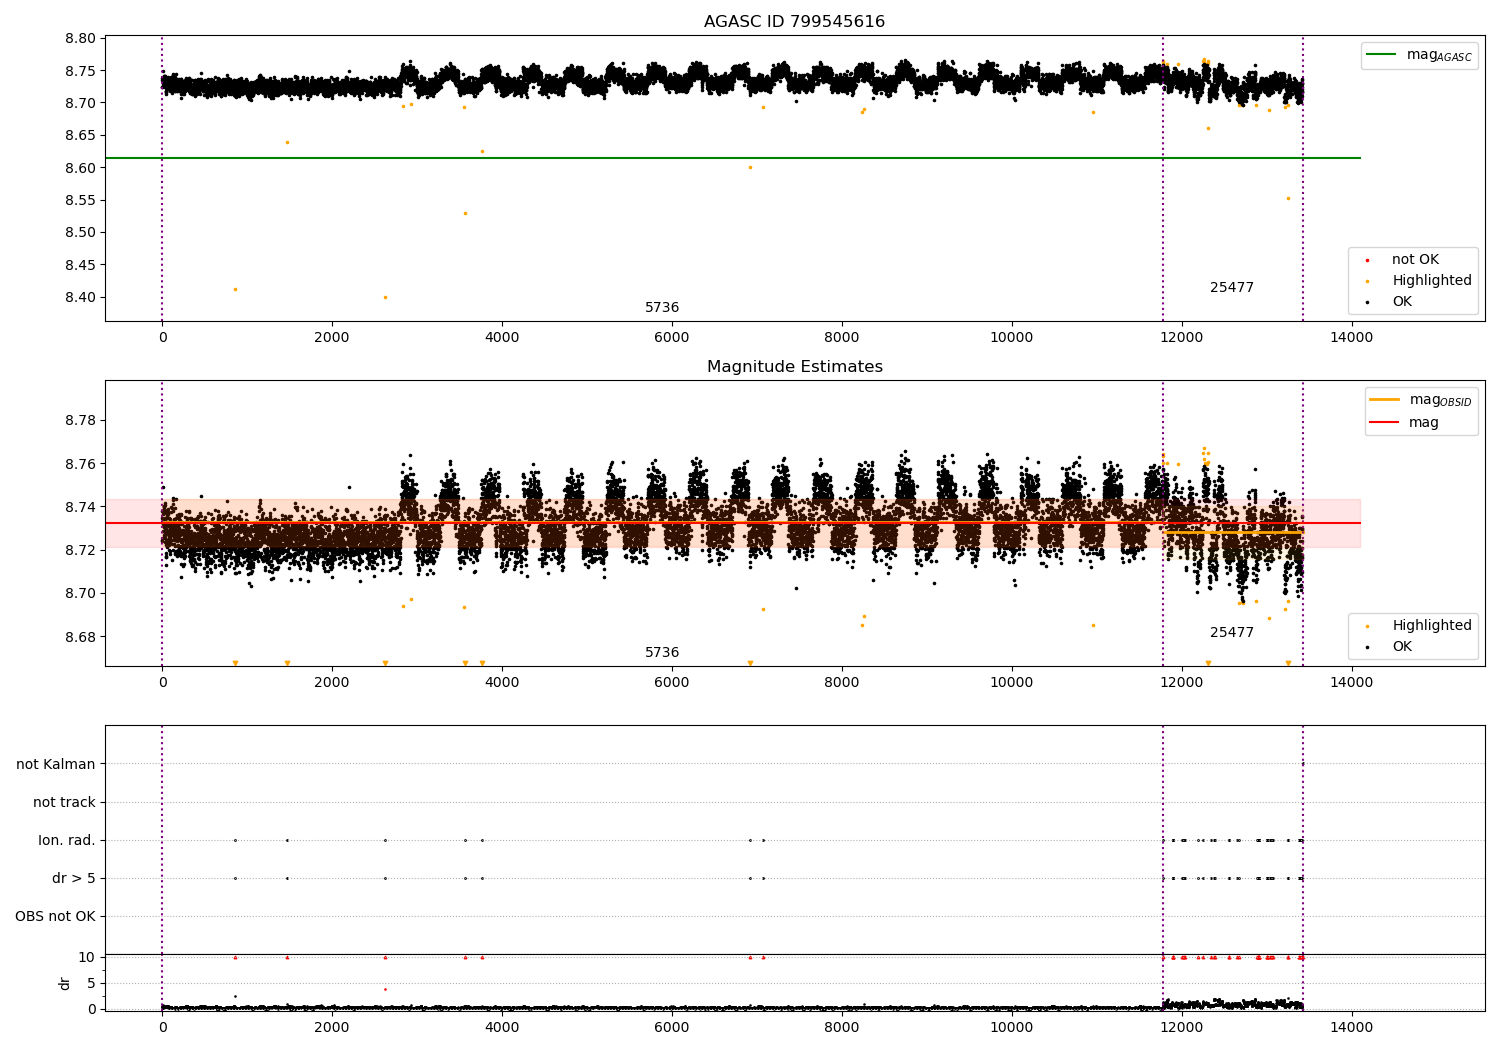Image resolution: width=1500 pixels, height=1050 pixels.
Task: Click the 6000 x-tick under Magnitude Estimates plot
Action: pyautogui.click(x=672, y=683)
